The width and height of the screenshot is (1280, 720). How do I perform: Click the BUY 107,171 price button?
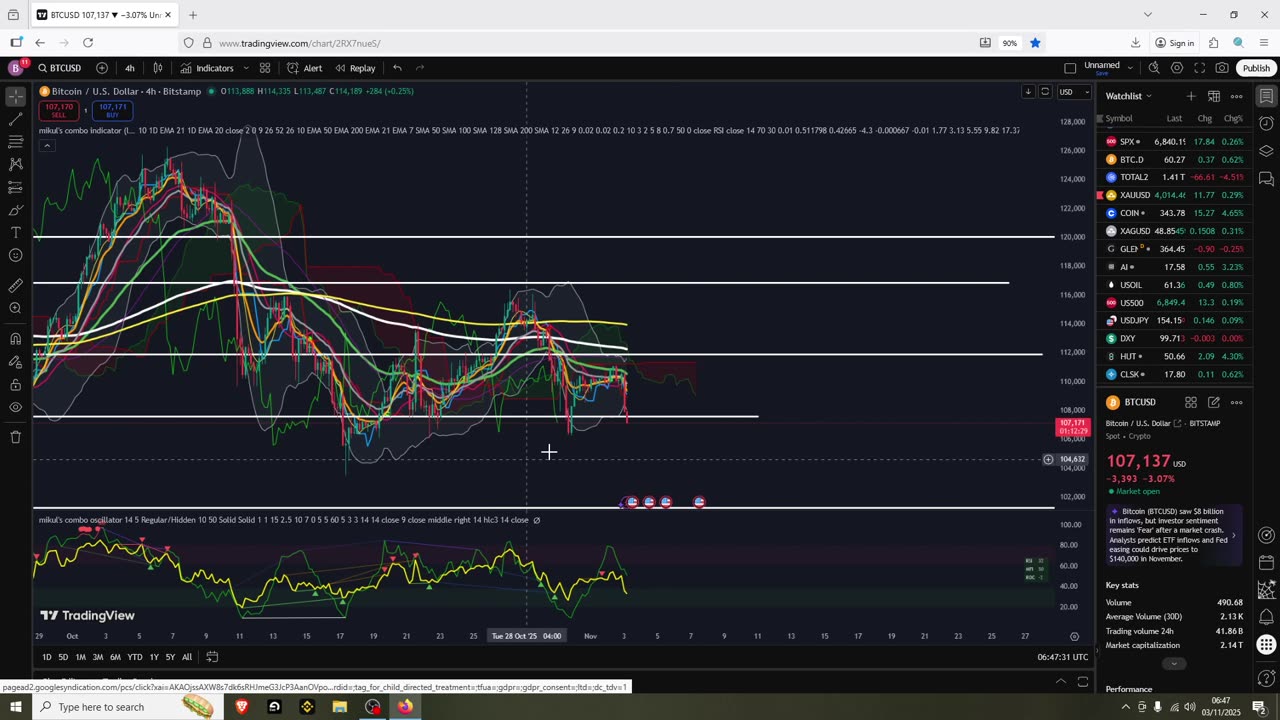112,110
